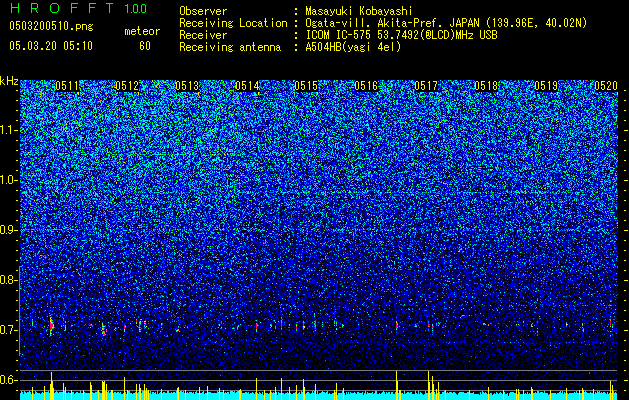629x400 pixels.
Task: Click observer name Masayuki Kobayashi
Action: click(x=359, y=11)
